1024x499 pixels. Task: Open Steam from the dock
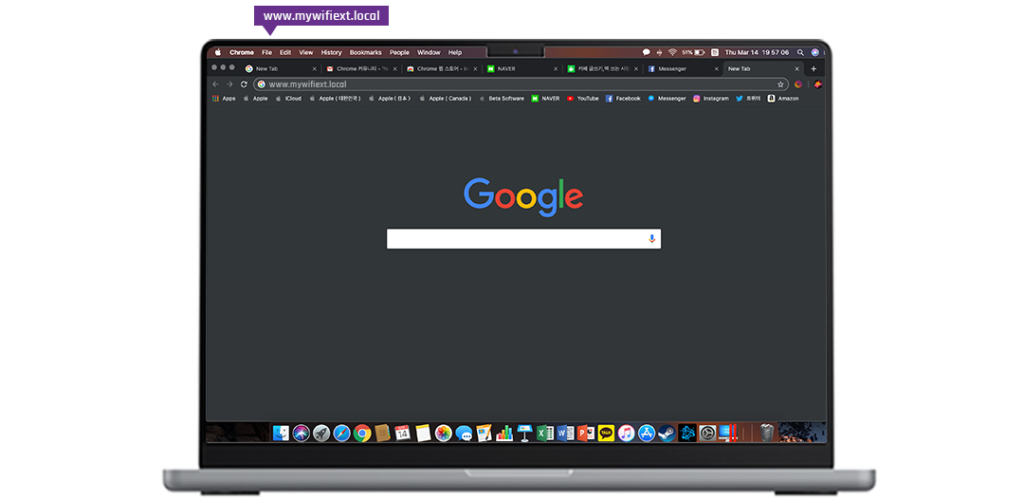coord(666,433)
